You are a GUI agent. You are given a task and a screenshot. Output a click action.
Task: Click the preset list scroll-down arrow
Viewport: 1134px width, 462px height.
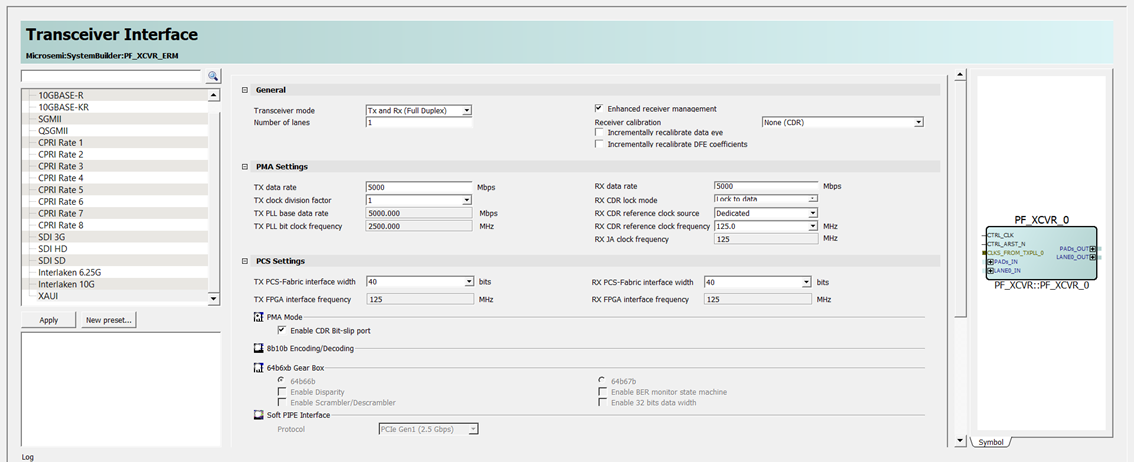click(214, 298)
